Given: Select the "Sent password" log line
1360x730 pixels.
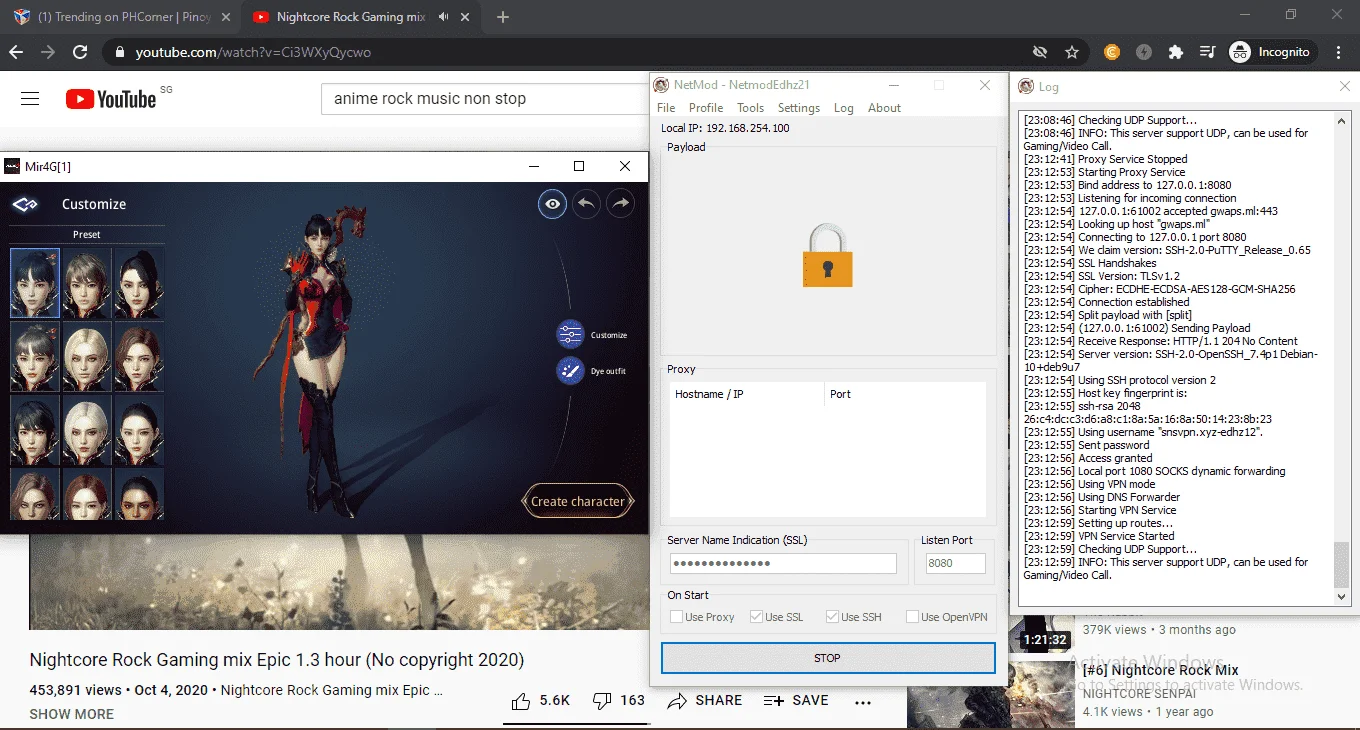Looking at the screenshot, I should point(1086,445).
